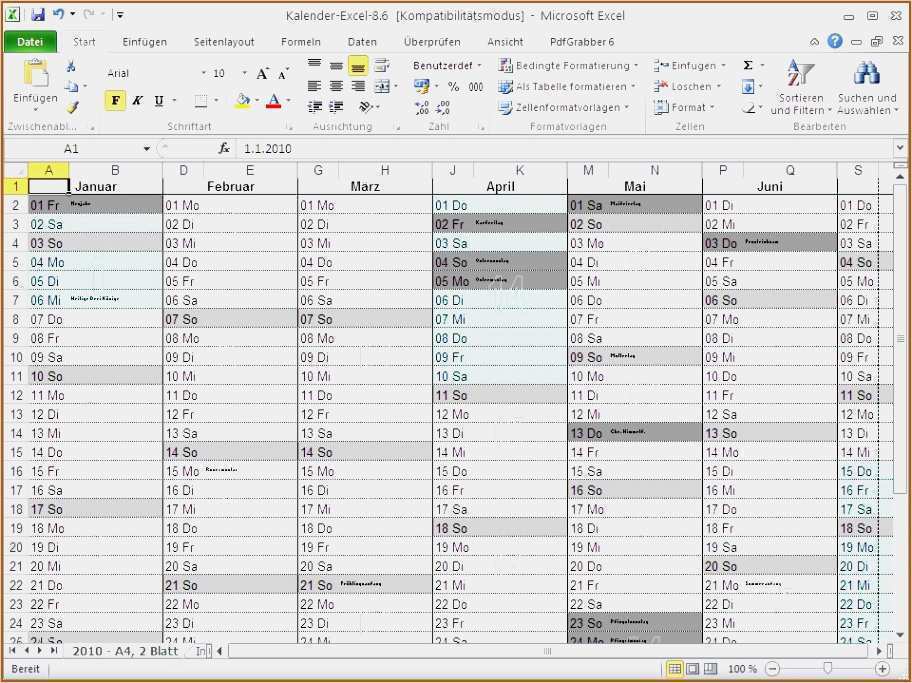Switch to Formeln ribbon tab
The width and height of the screenshot is (912, 683).
(x=301, y=42)
